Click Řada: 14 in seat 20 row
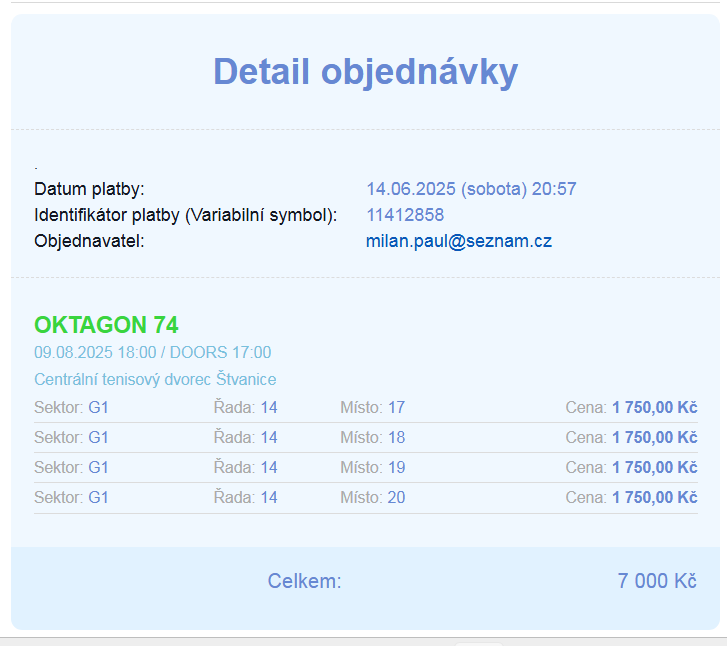Image resolution: width=727 pixels, height=646 pixels. (245, 498)
